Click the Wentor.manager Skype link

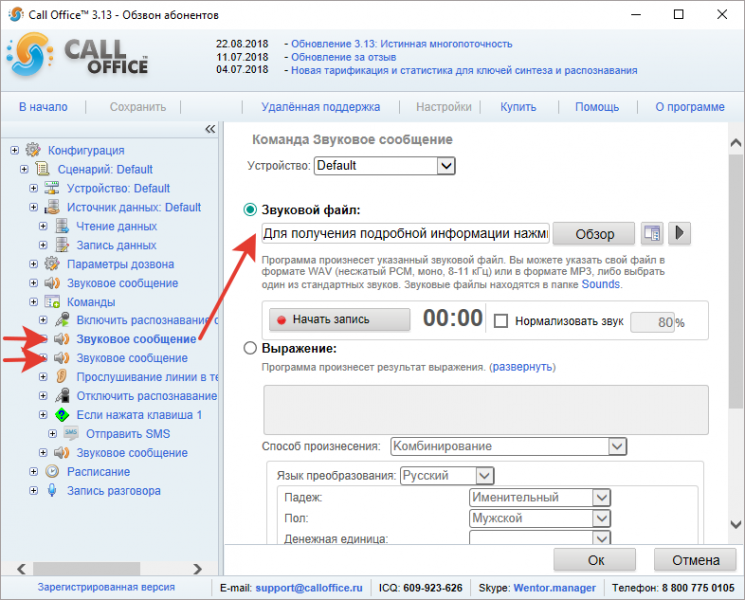(554, 588)
